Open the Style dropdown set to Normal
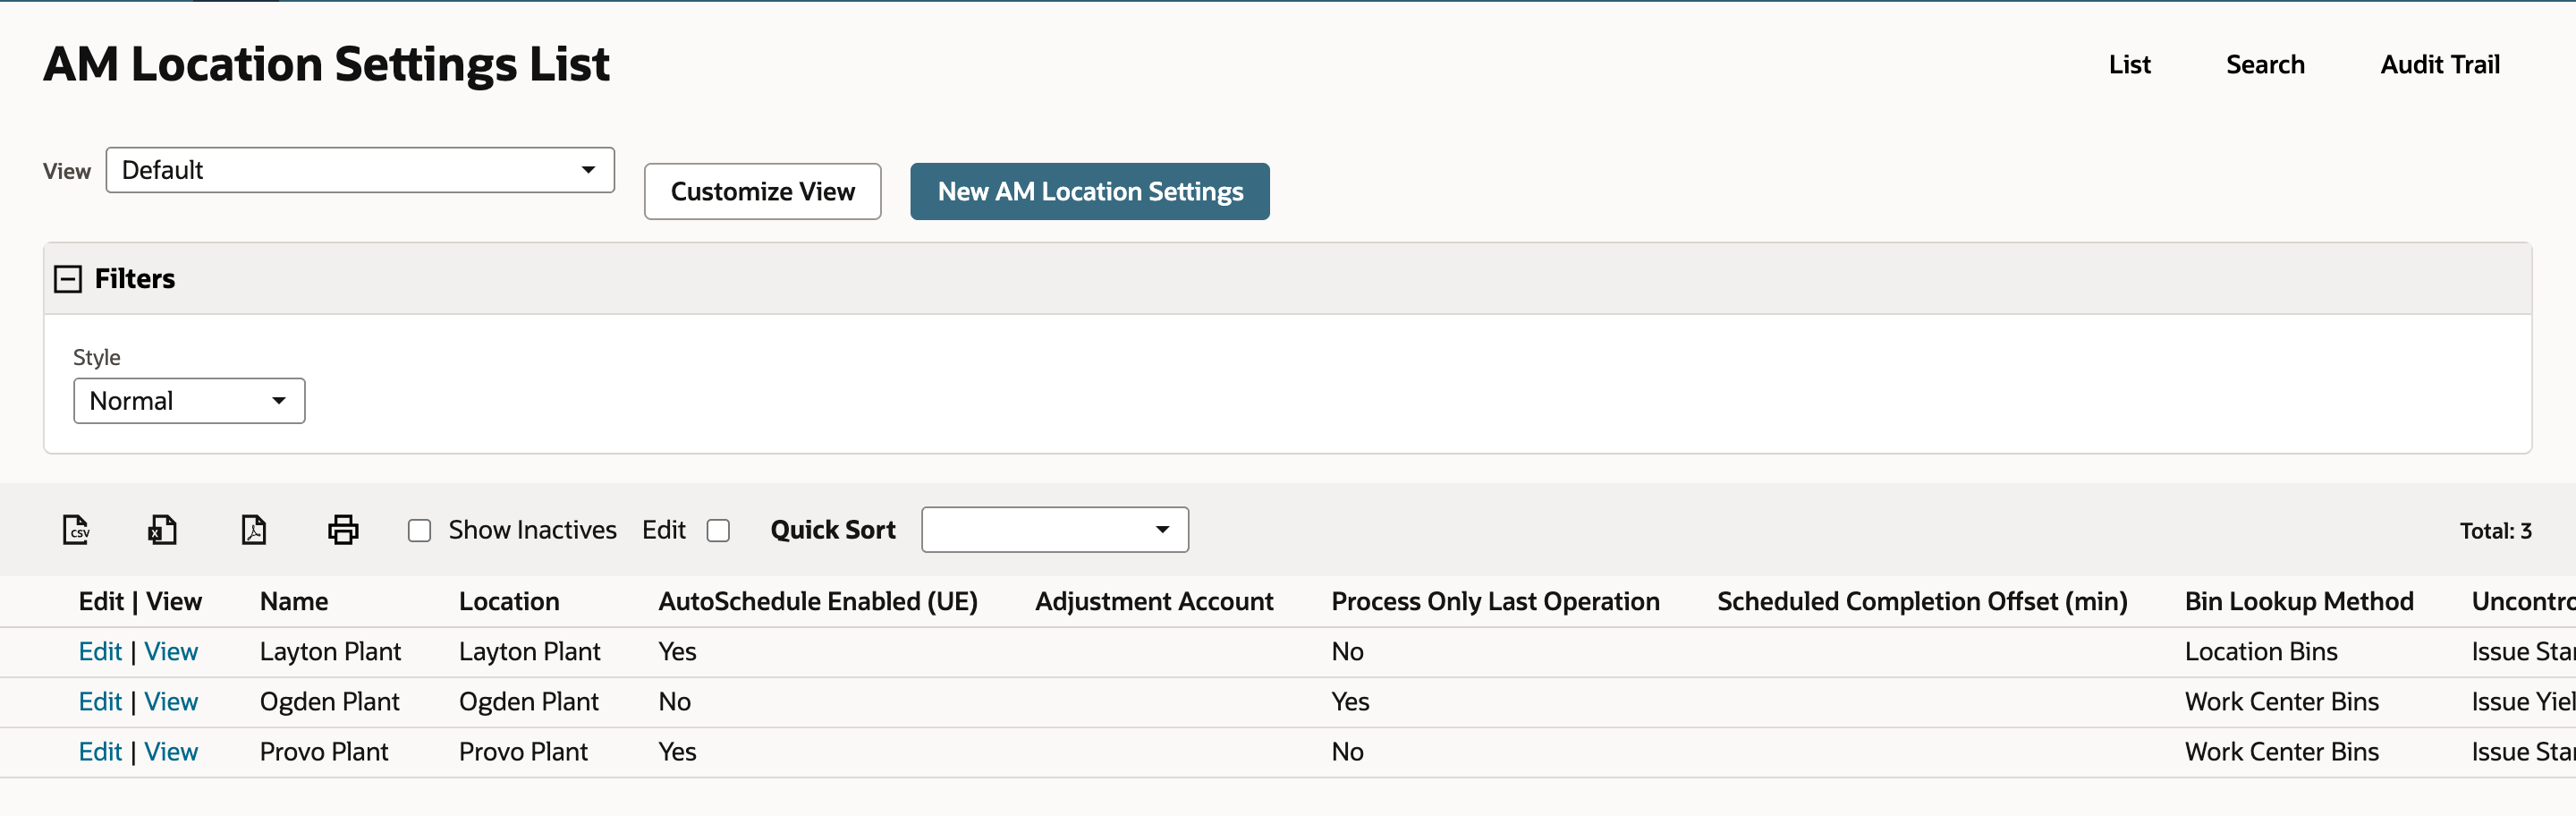 (x=189, y=401)
